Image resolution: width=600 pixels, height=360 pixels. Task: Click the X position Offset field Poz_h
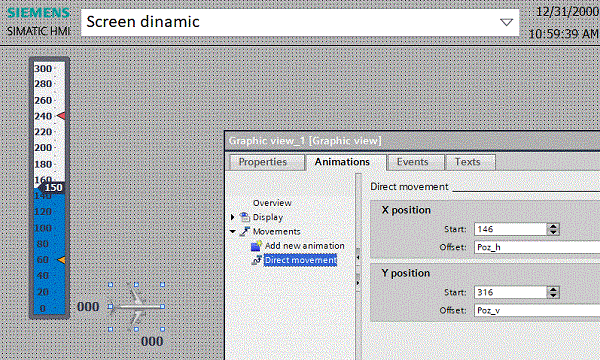click(537, 247)
